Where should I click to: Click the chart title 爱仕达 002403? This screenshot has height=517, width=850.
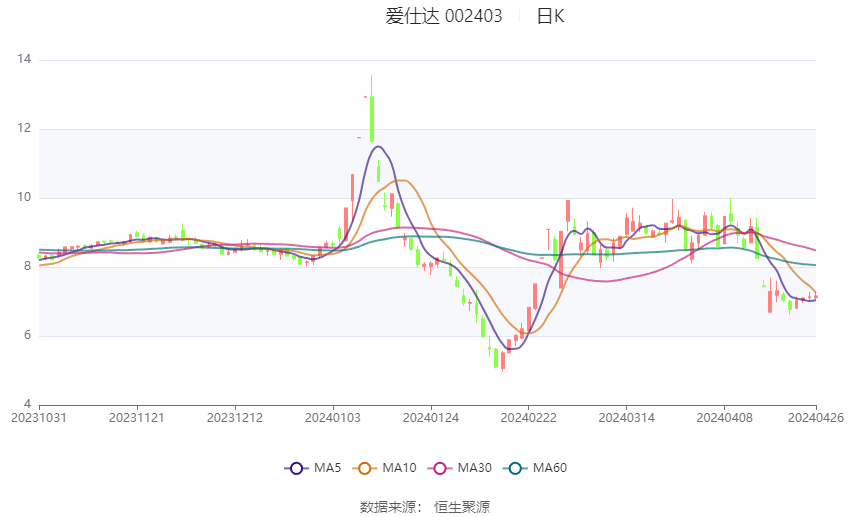pyautogui.click(x=444, y=16)
